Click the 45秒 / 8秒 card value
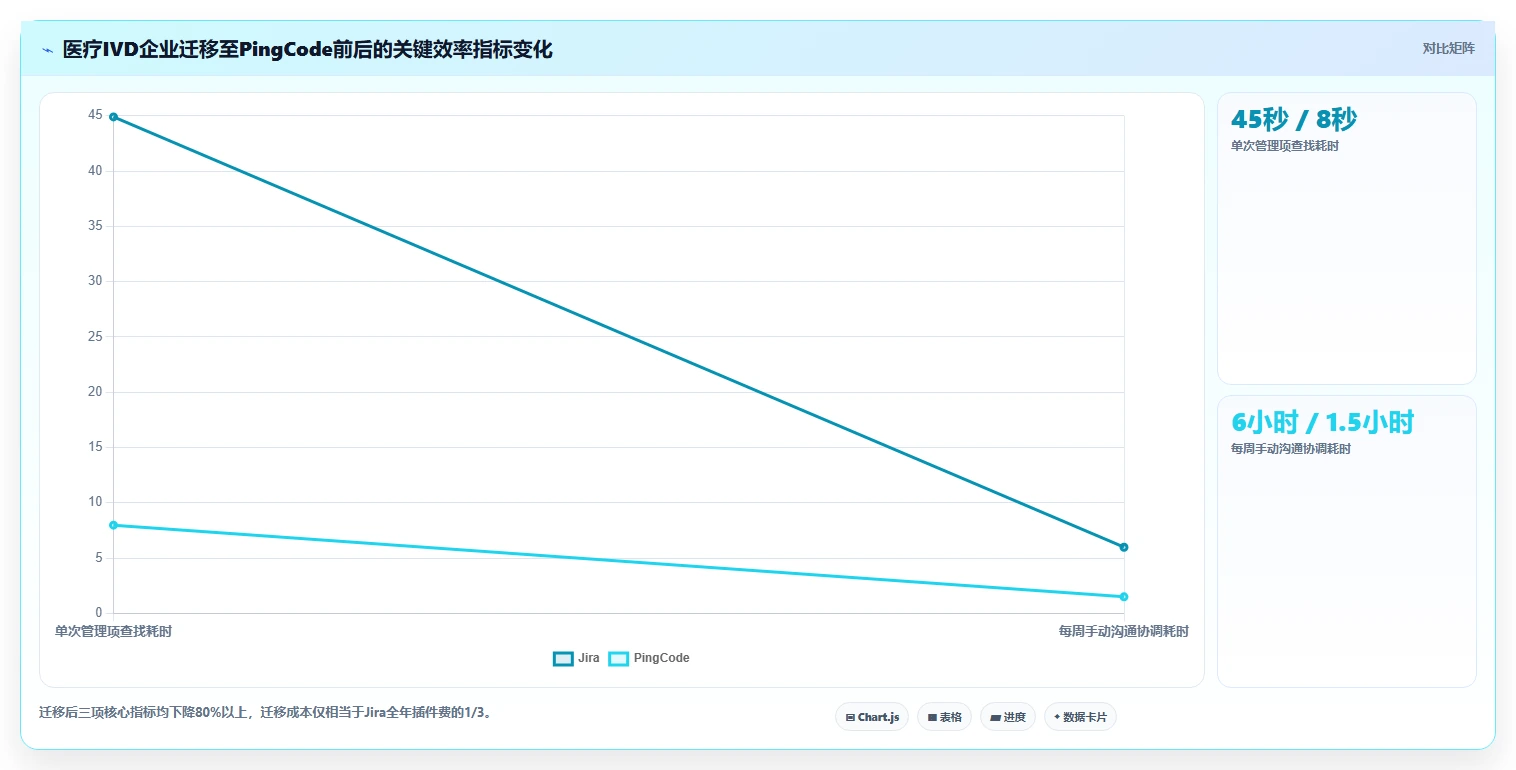 1294,120
